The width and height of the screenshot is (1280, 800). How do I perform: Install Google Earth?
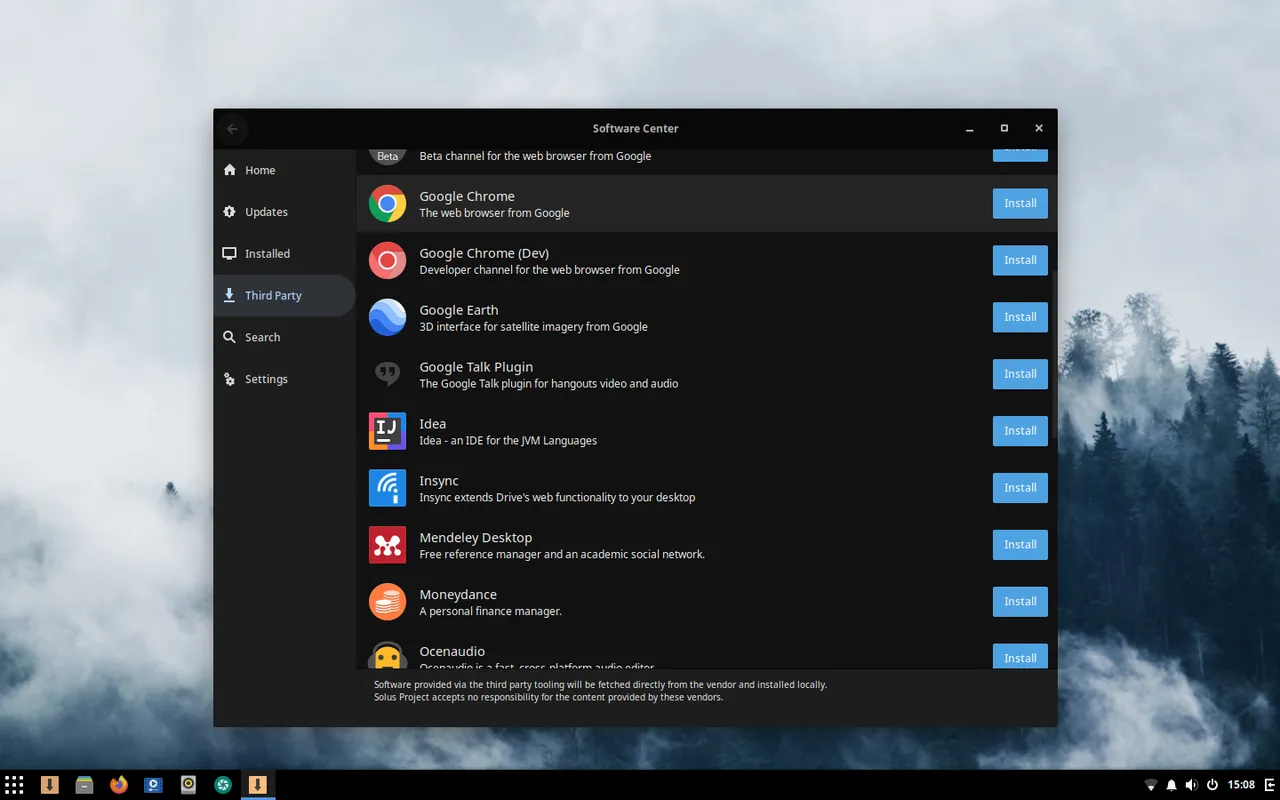(1020, 317)
